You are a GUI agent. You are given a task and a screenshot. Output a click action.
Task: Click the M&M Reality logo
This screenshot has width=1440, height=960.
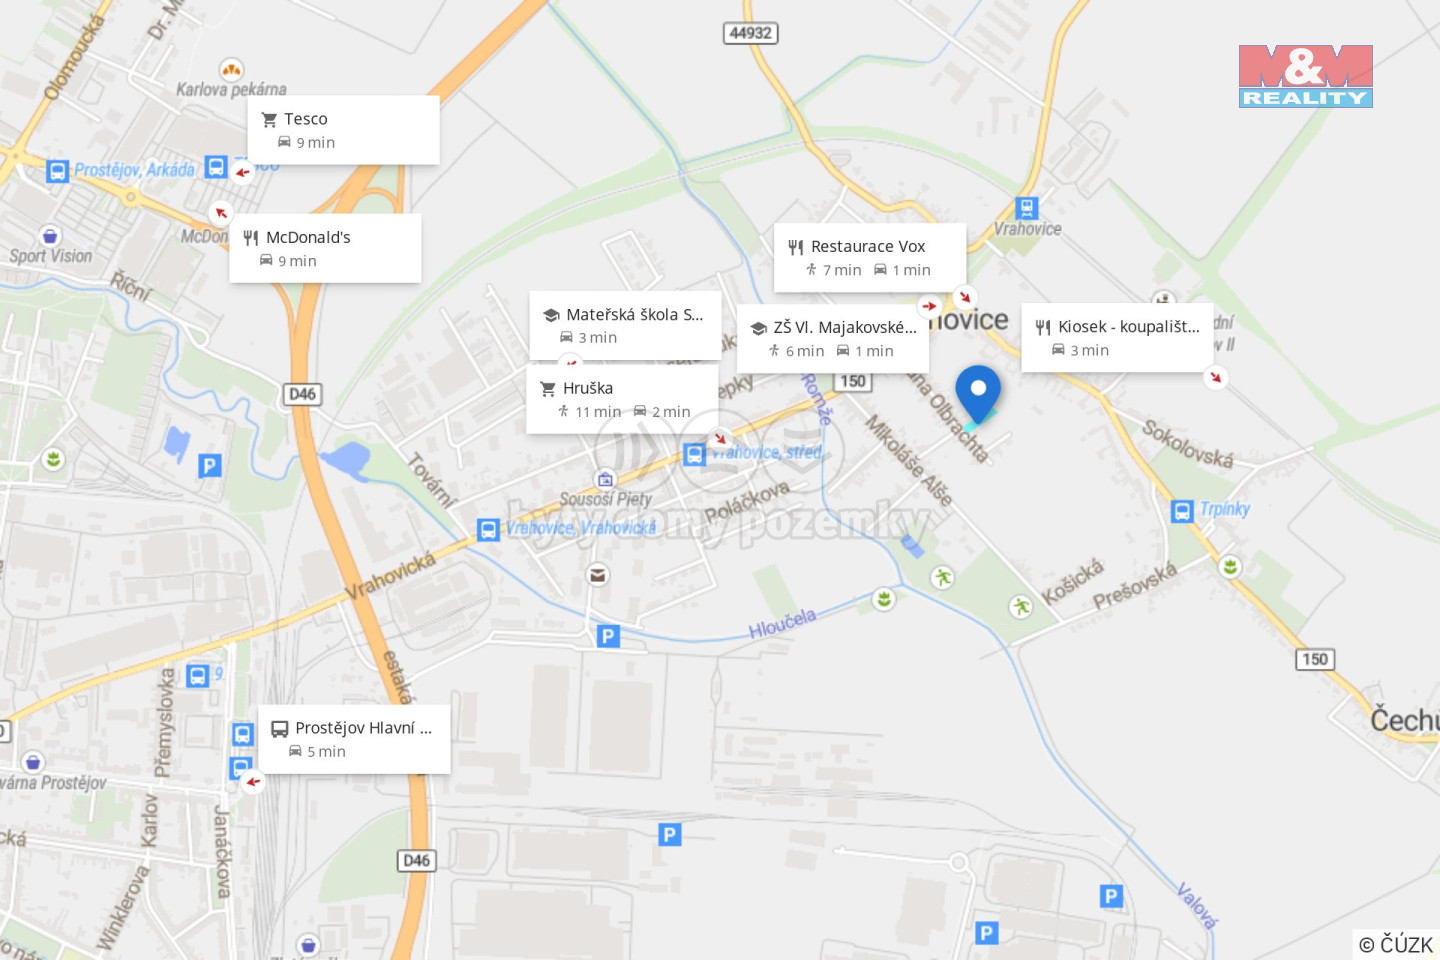pos(1305,76)
